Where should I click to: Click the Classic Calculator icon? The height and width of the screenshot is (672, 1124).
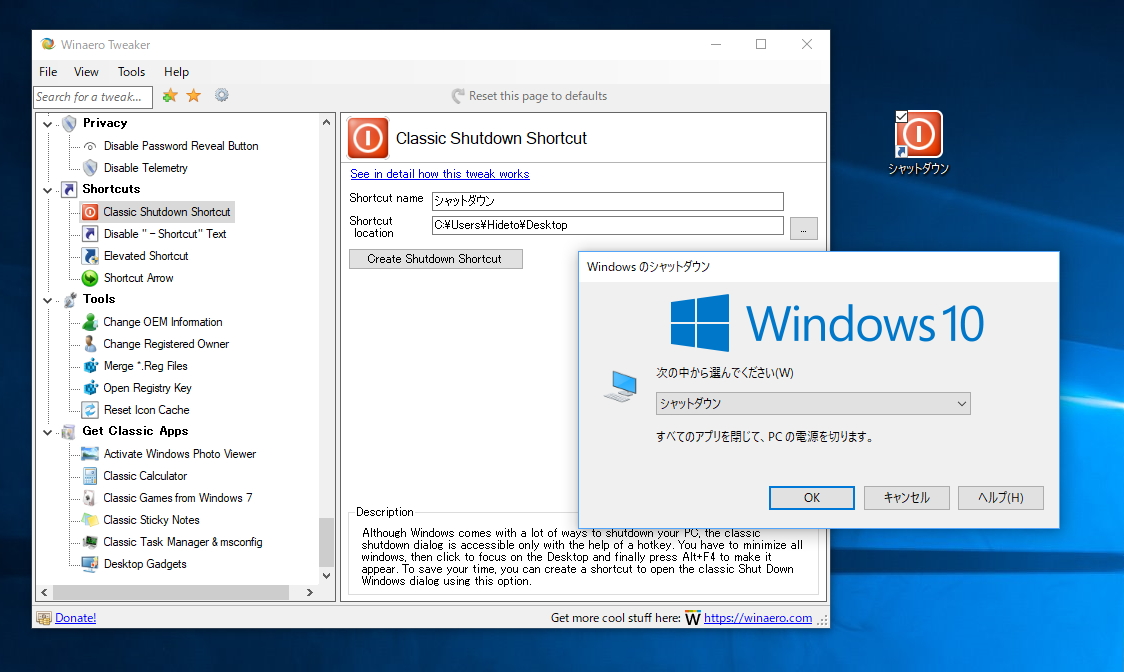tap(90, 476)
